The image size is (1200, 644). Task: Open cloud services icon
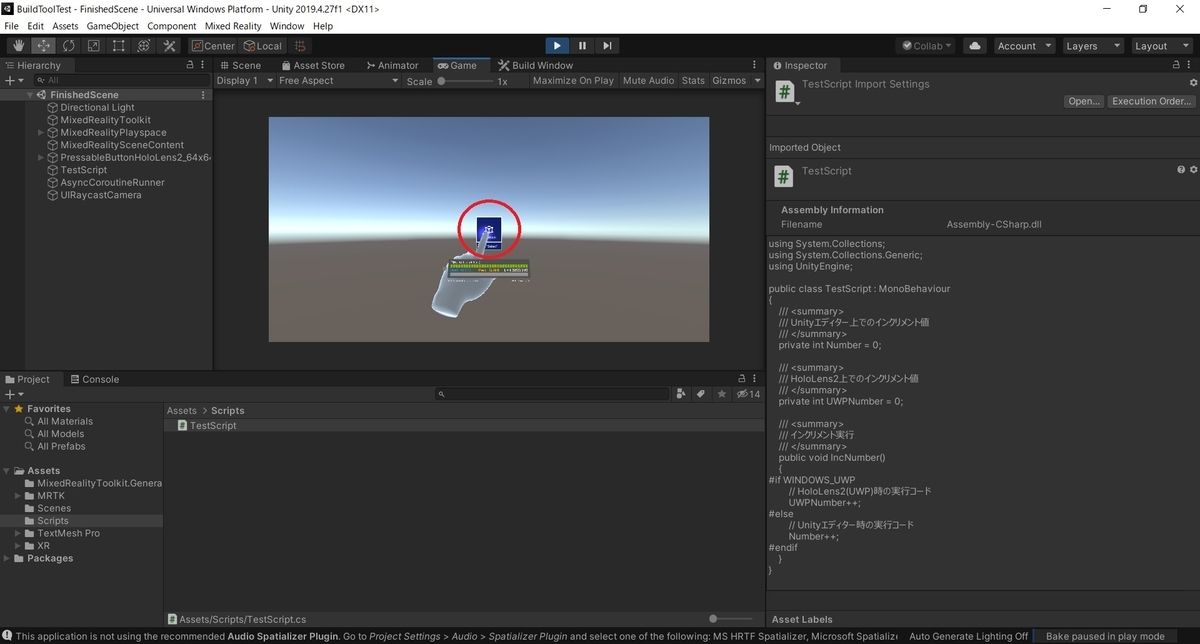pos(975,46)
